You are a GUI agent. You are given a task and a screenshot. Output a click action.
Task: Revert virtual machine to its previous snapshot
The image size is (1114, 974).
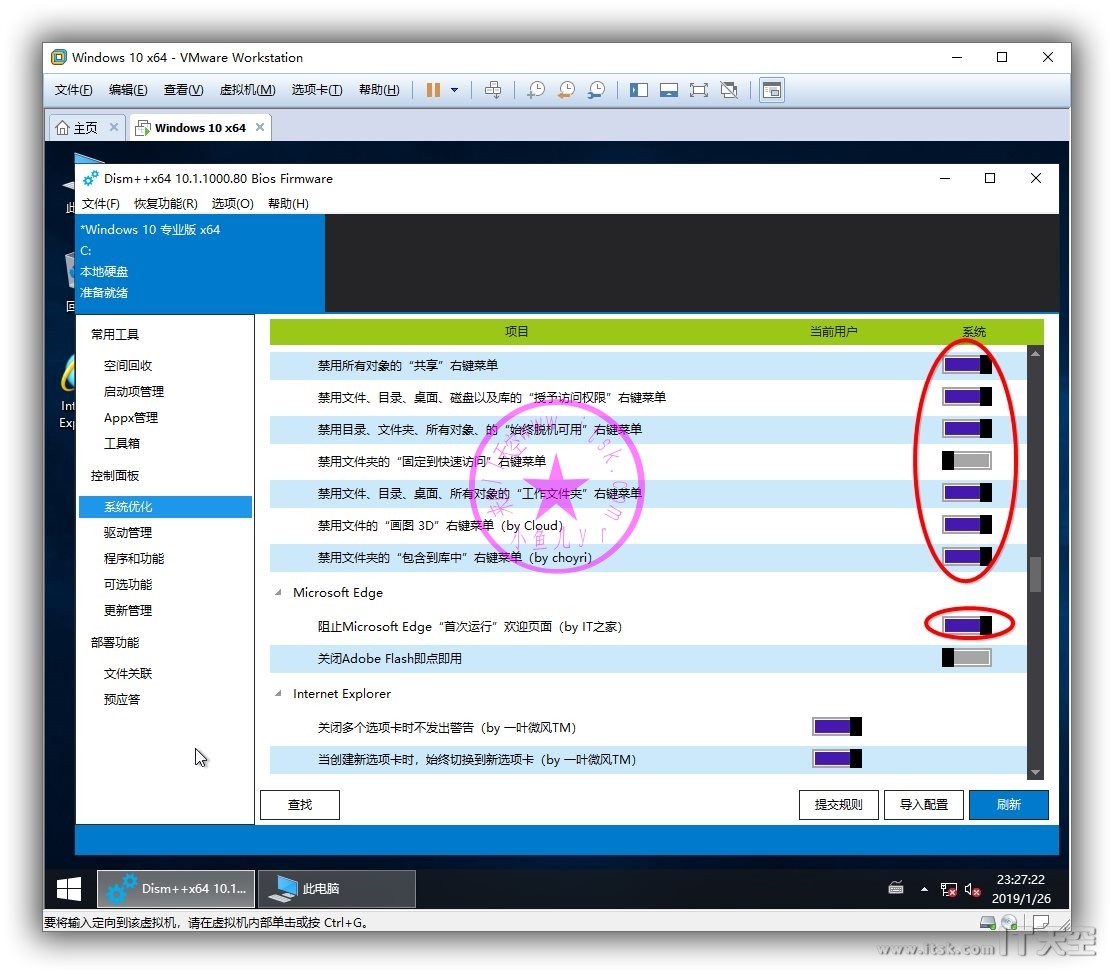566,90
